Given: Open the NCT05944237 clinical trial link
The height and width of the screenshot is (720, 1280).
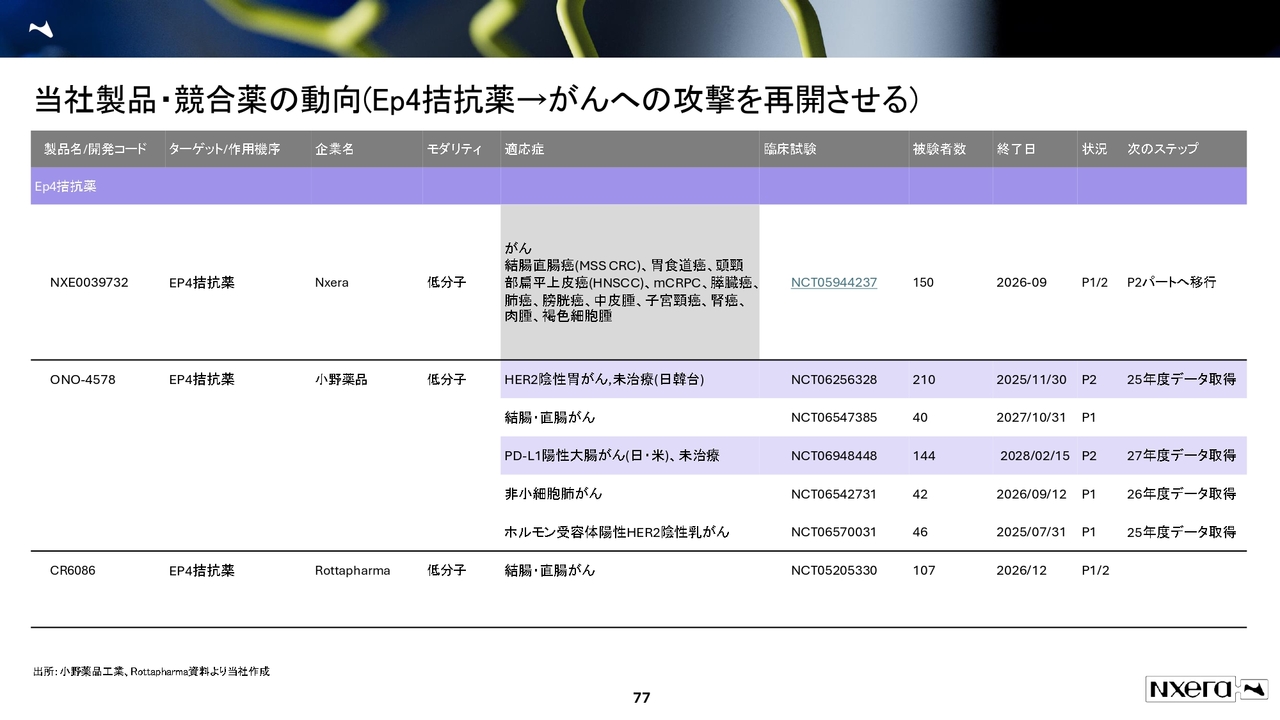Looking at the screenshot, I should click(833, 282).
